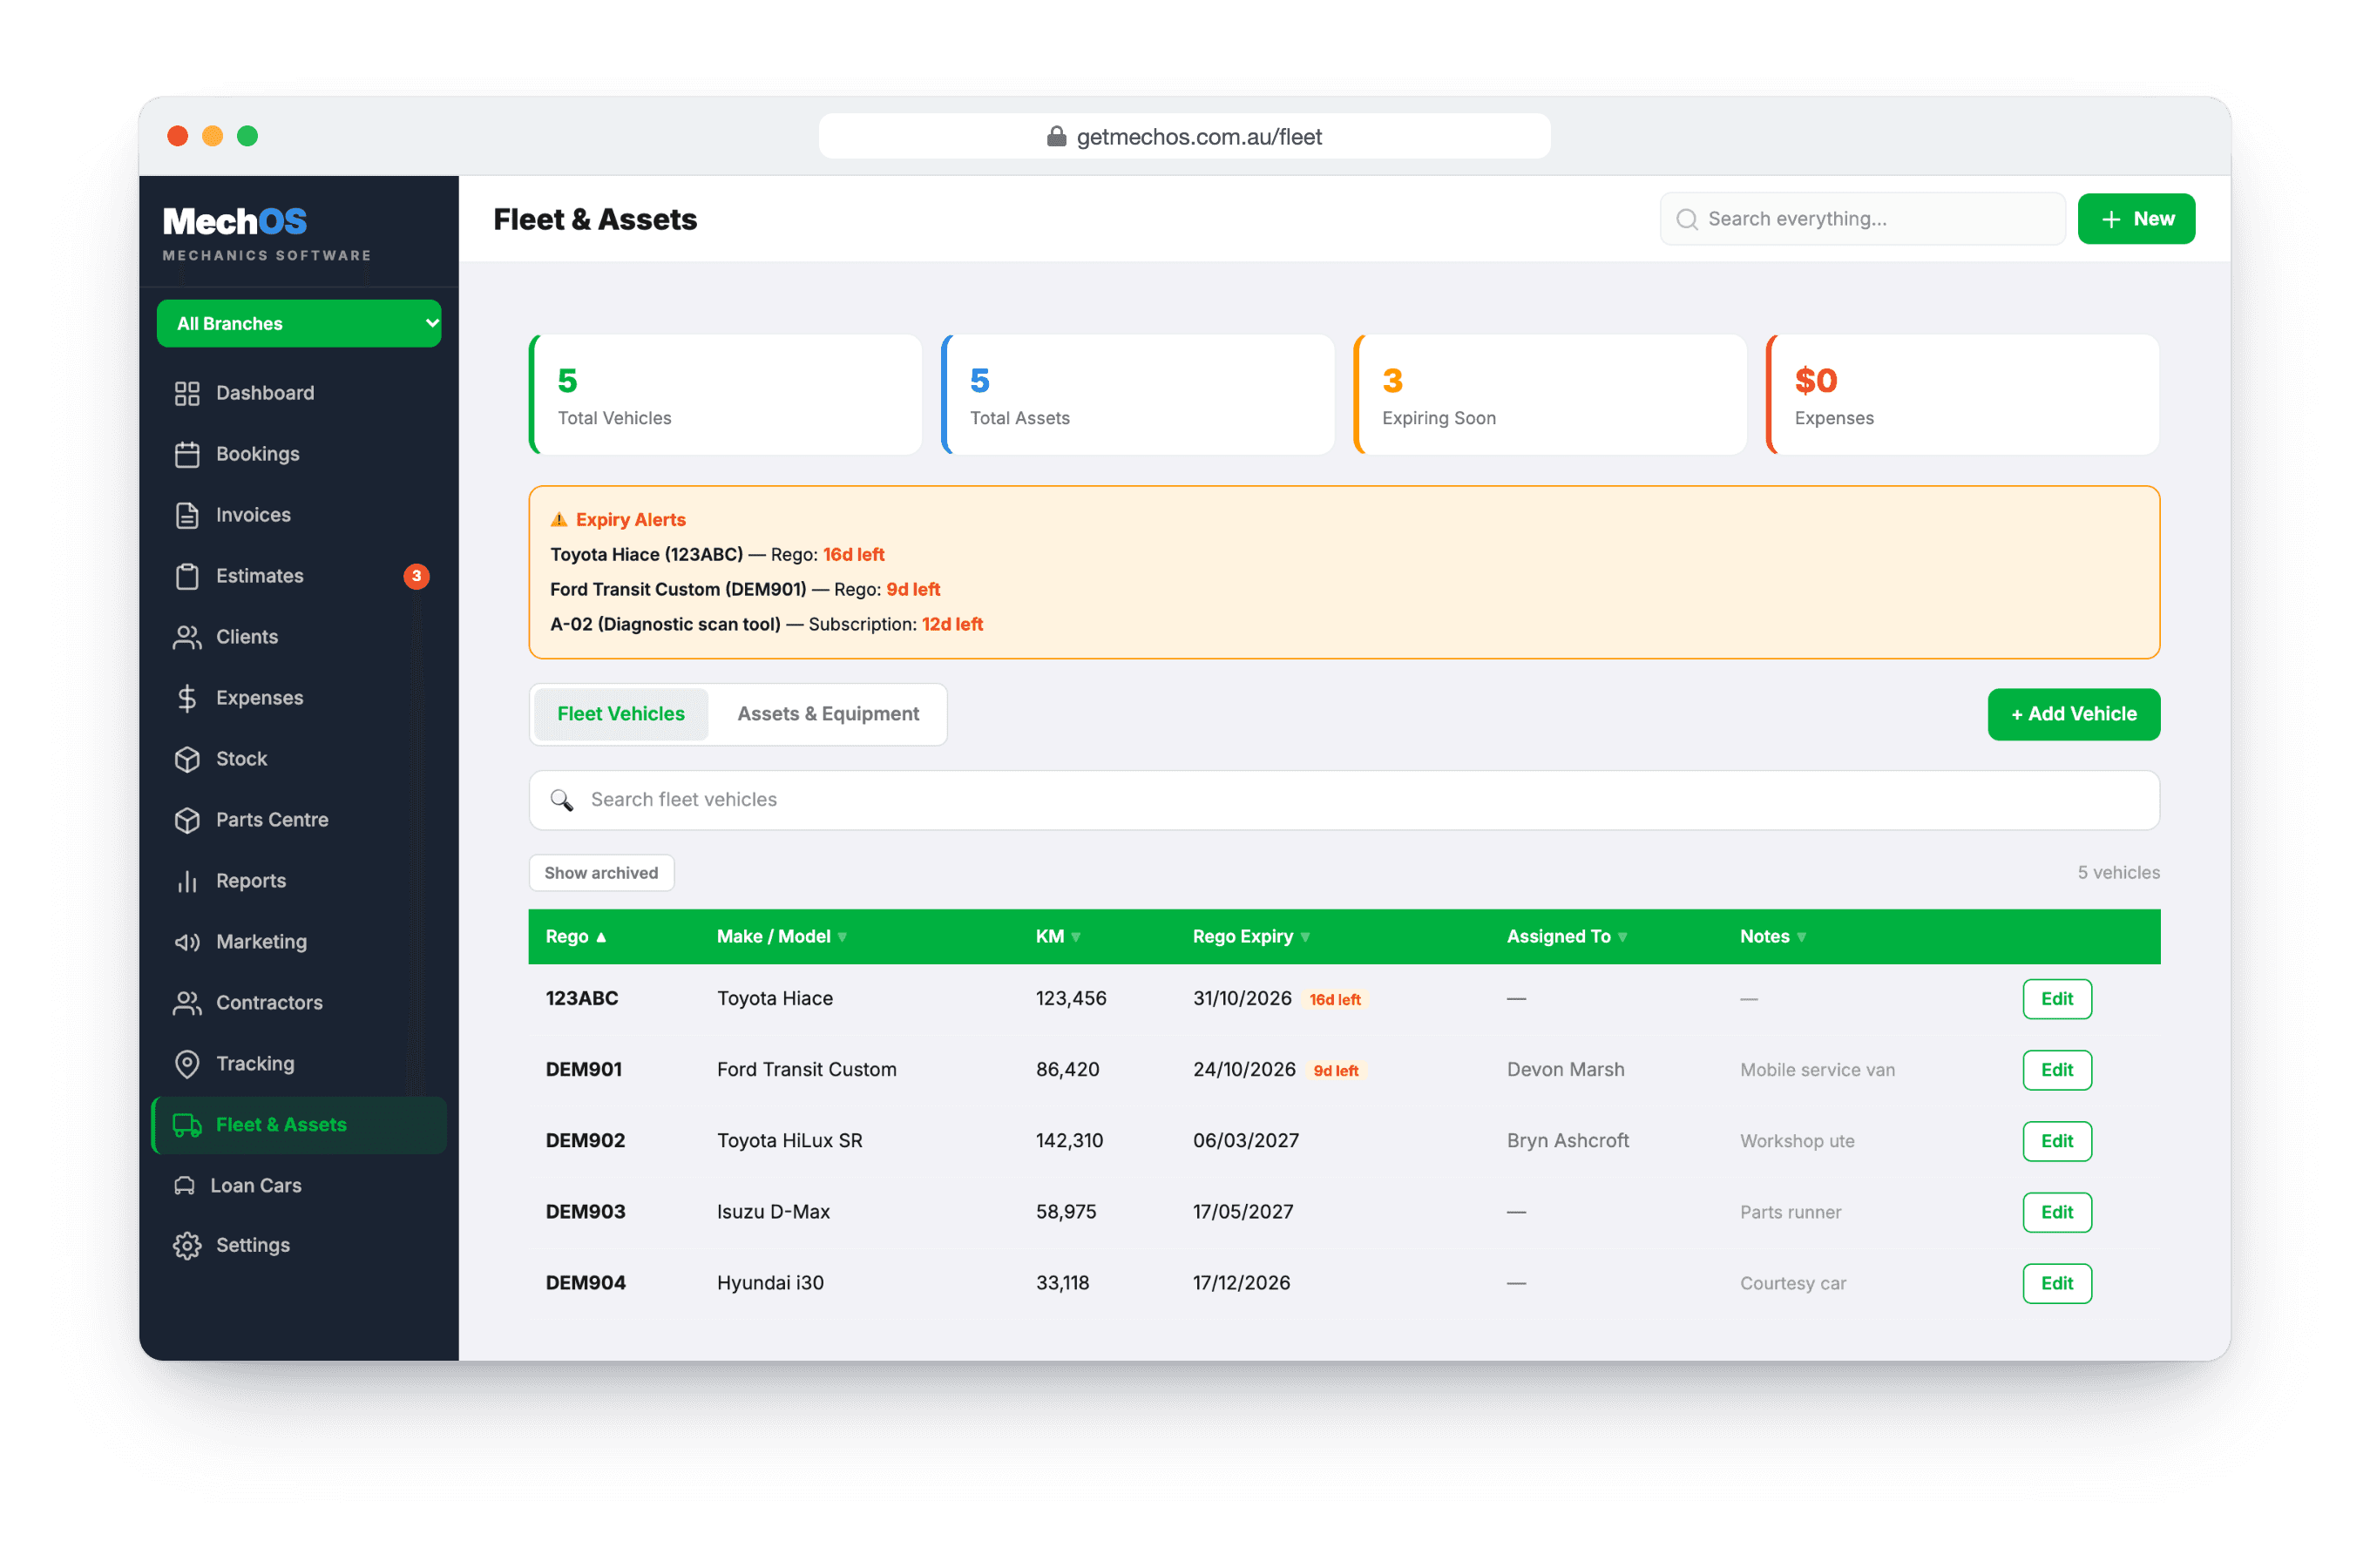Focus the Search everything field
The image size is (2370, 1568).
pyautogui.click(x=1861, y=219)
